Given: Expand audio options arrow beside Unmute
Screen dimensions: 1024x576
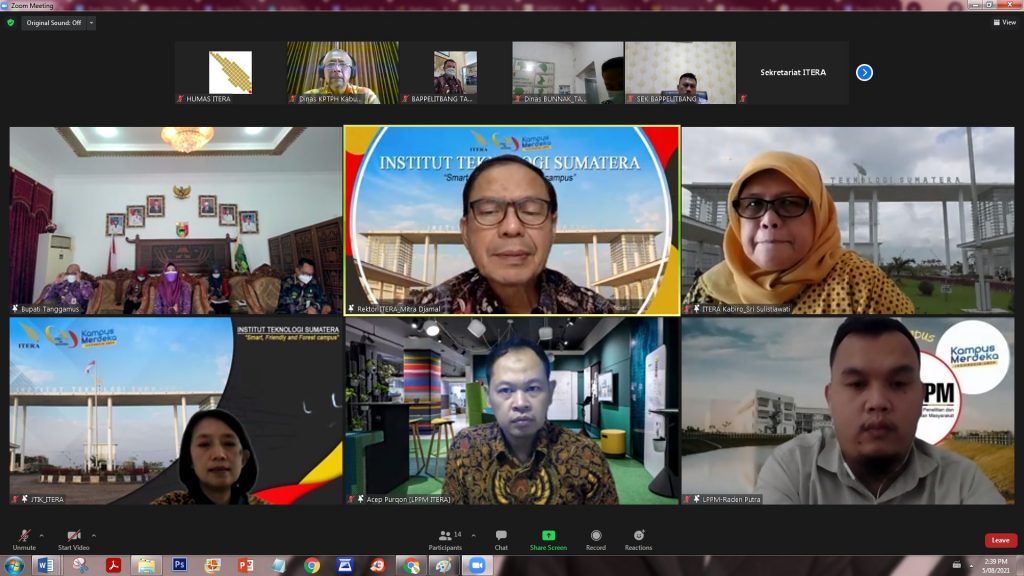Looking at the screenshot, I should point(42,536).
